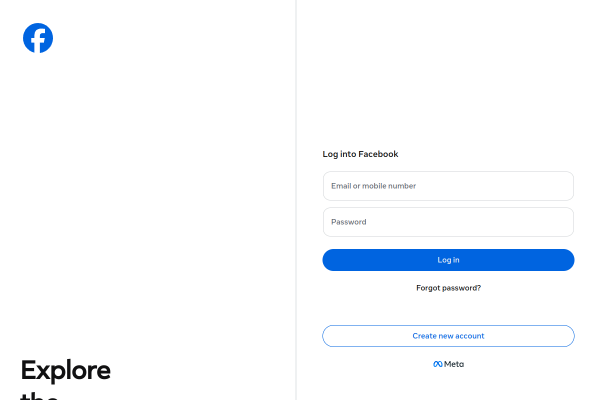Click the Meta wordmark text

tap(454, 364)
